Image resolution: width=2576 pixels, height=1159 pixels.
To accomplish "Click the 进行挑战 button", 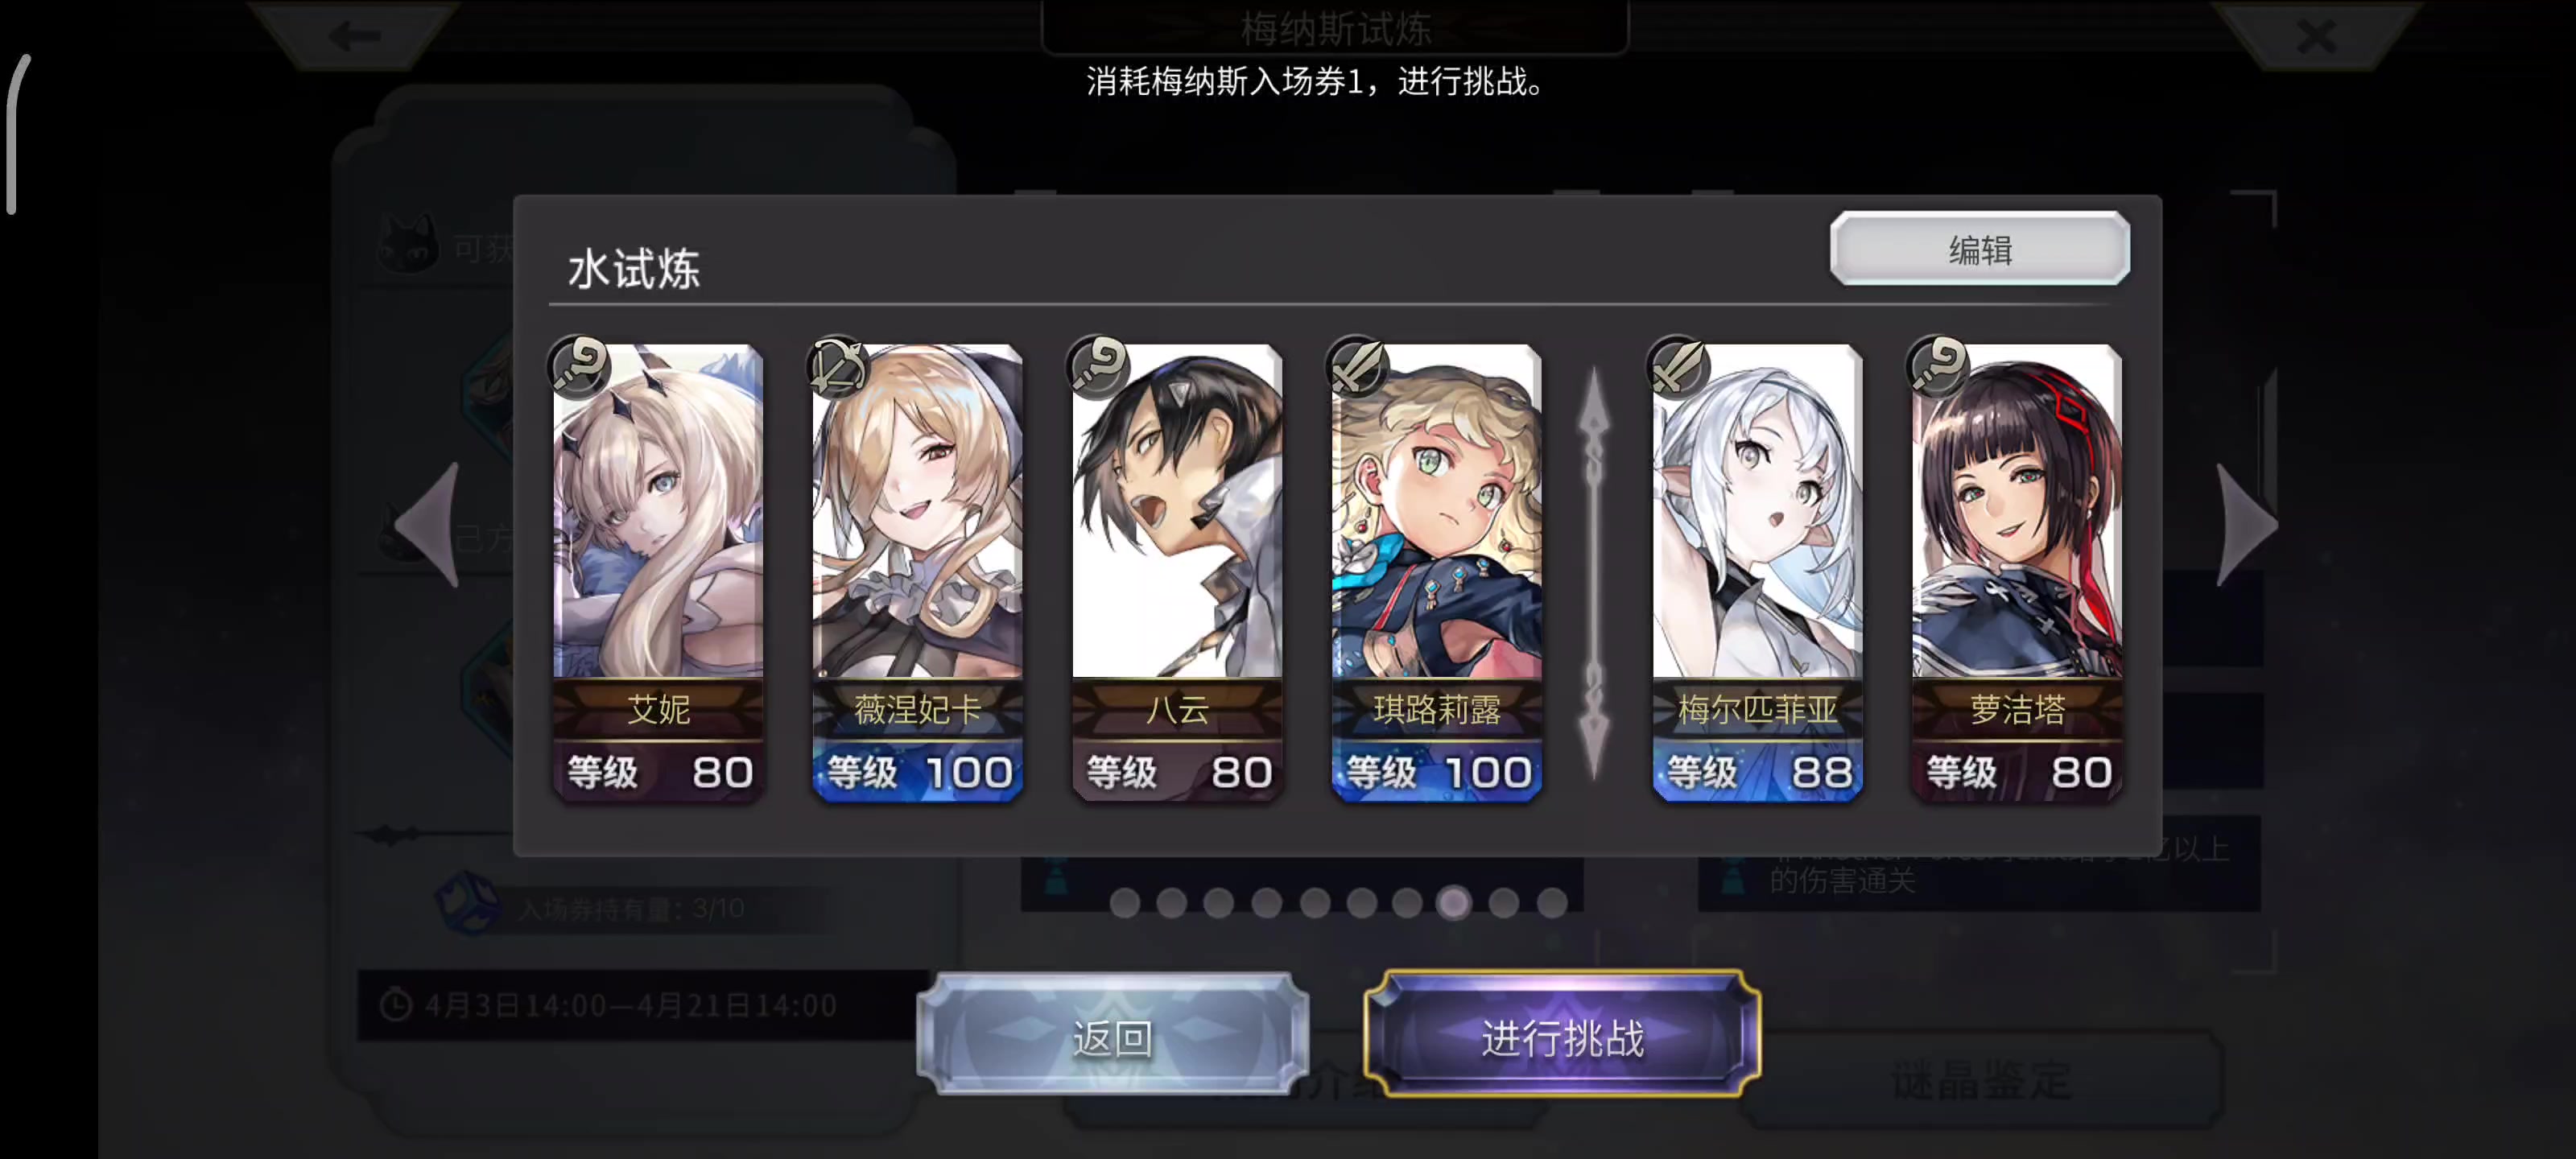I will point(1562,1037).
